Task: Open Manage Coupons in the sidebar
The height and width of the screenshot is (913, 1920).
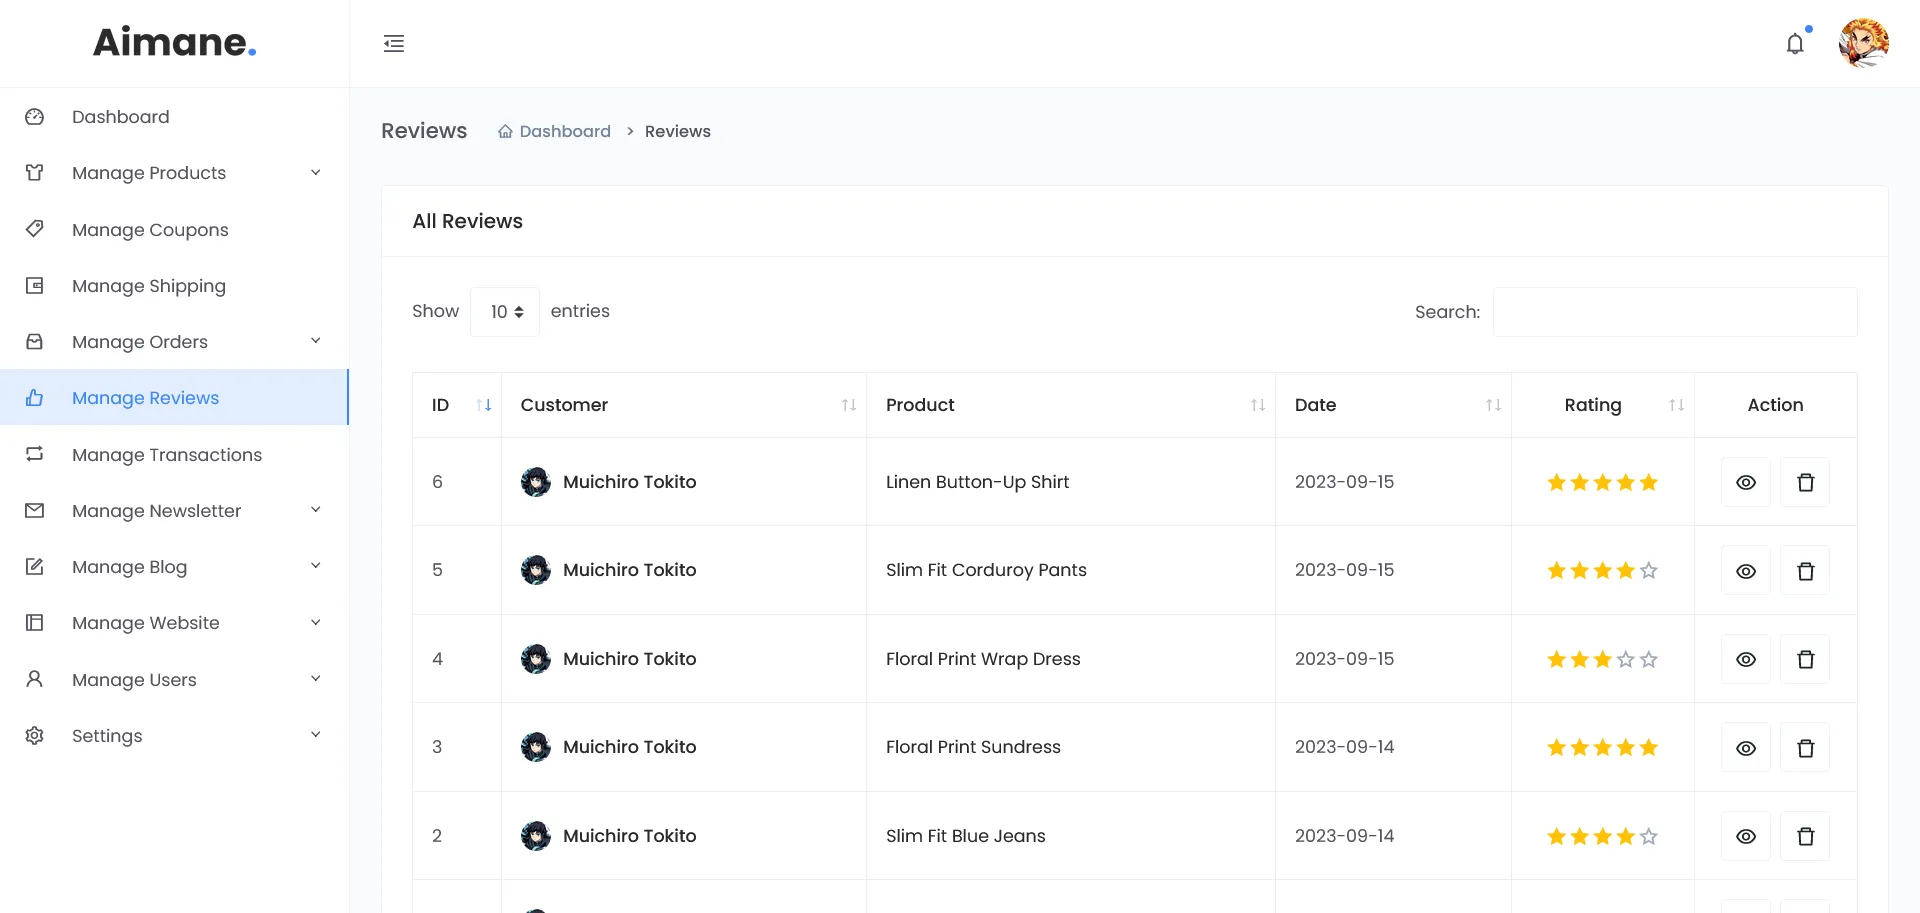Action: 174,229
